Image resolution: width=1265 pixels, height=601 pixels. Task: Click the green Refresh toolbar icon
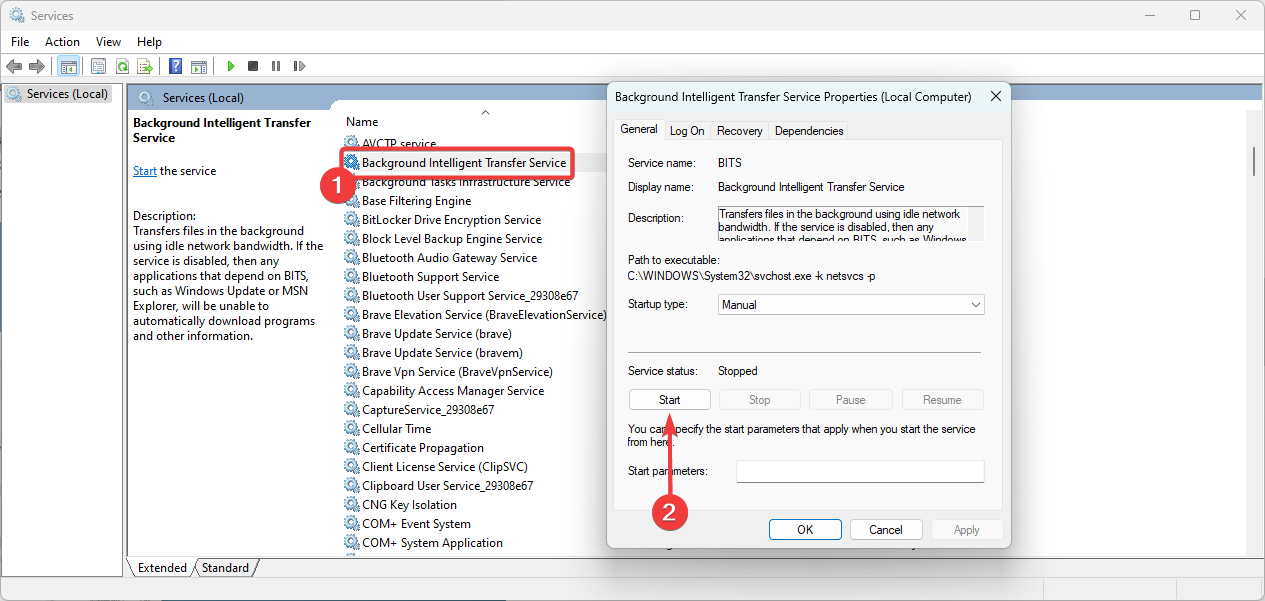(122, 66)
